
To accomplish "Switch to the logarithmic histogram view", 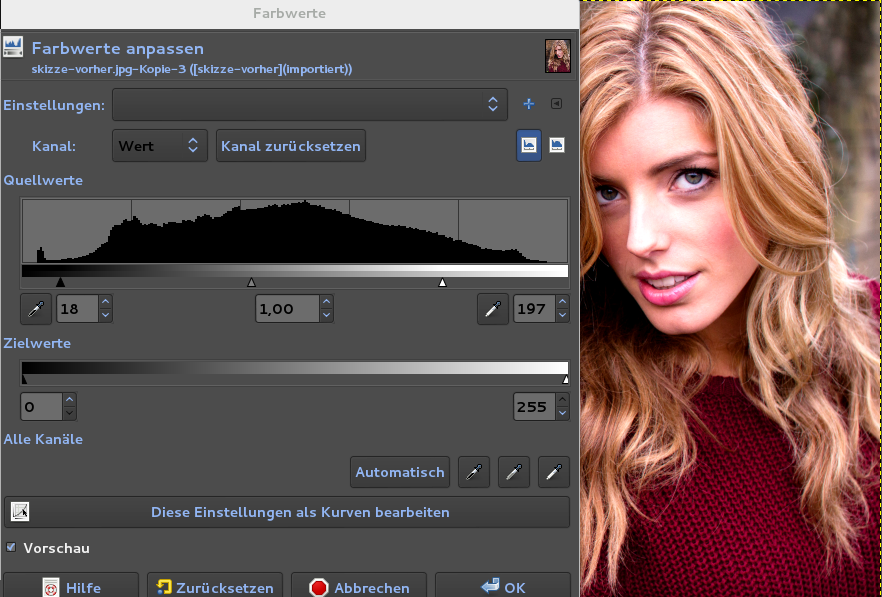I will pos(557,145).
